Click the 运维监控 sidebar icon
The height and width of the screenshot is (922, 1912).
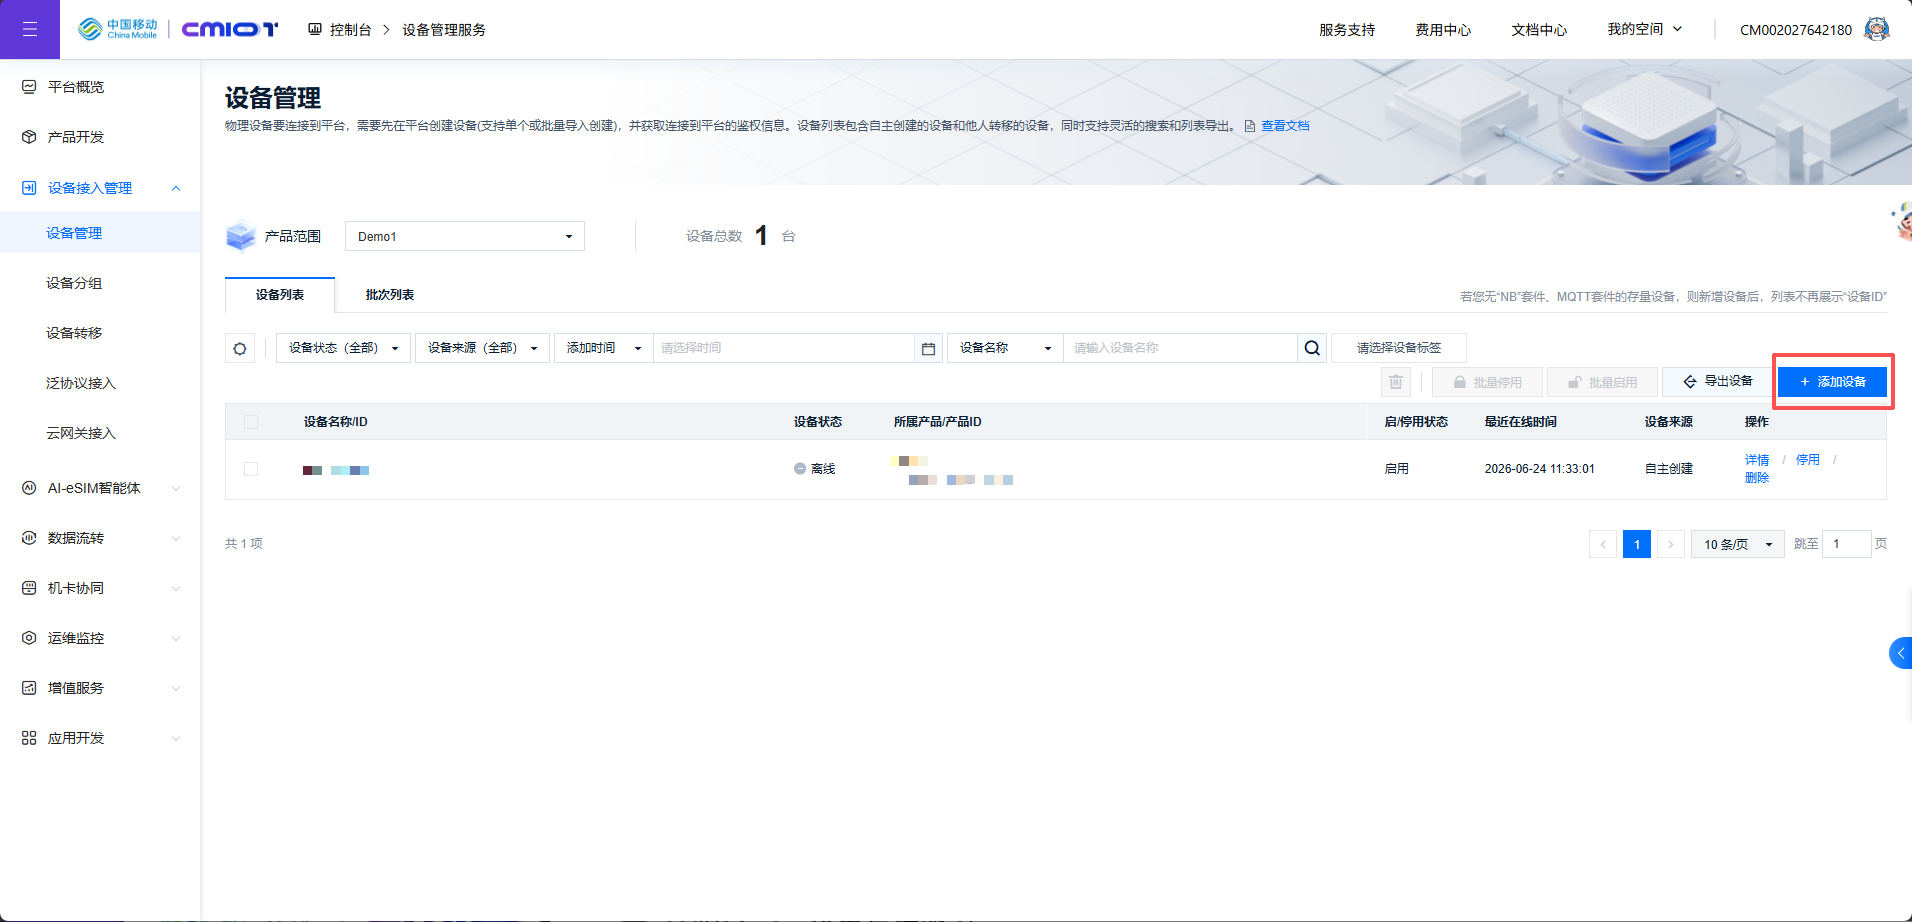coord(29,638)
